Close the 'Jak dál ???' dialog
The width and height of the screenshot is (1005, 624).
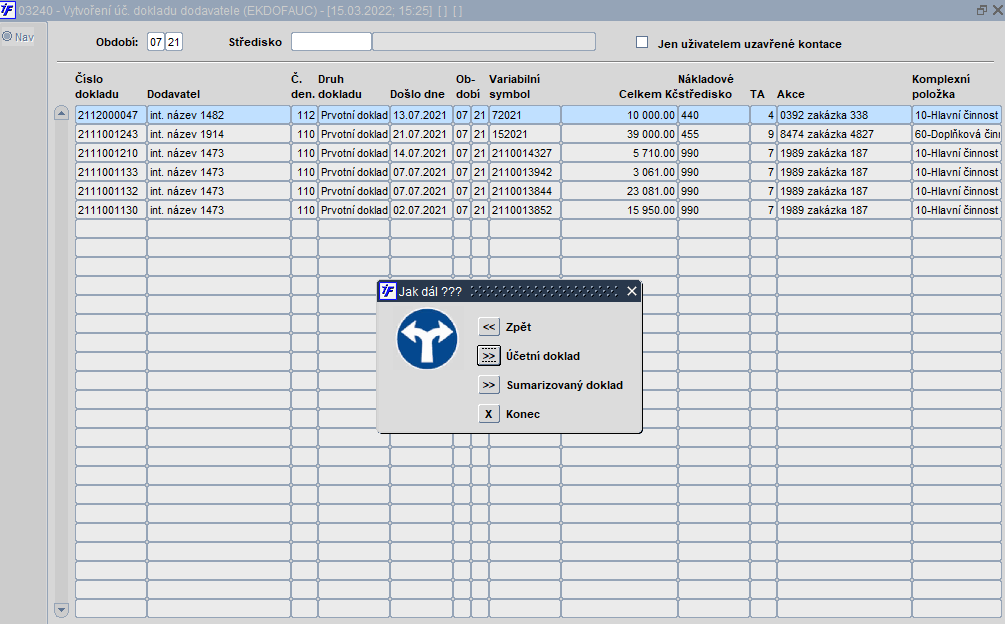click(631, 291)
